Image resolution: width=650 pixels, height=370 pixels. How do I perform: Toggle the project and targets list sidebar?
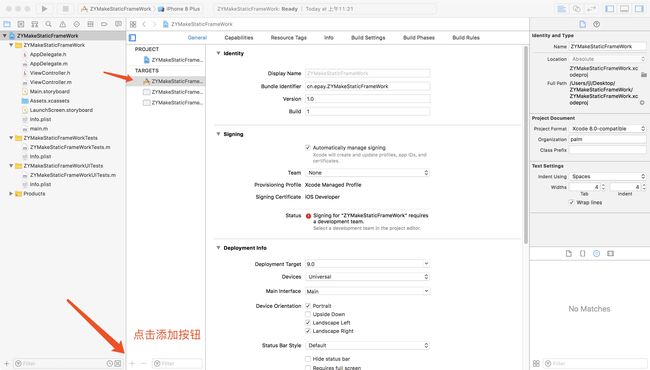(133, 38)
